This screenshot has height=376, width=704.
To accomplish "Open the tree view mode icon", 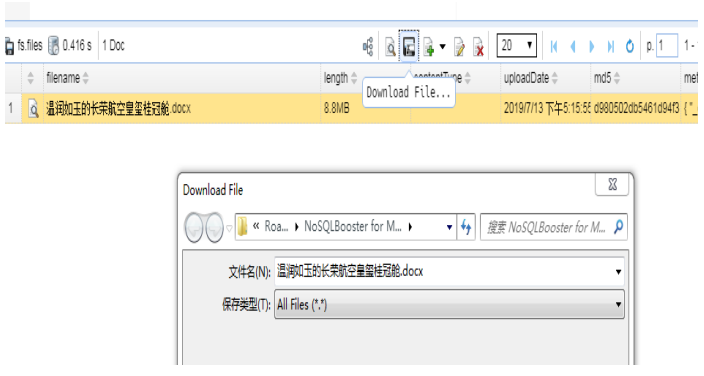I will pos(368,46).
